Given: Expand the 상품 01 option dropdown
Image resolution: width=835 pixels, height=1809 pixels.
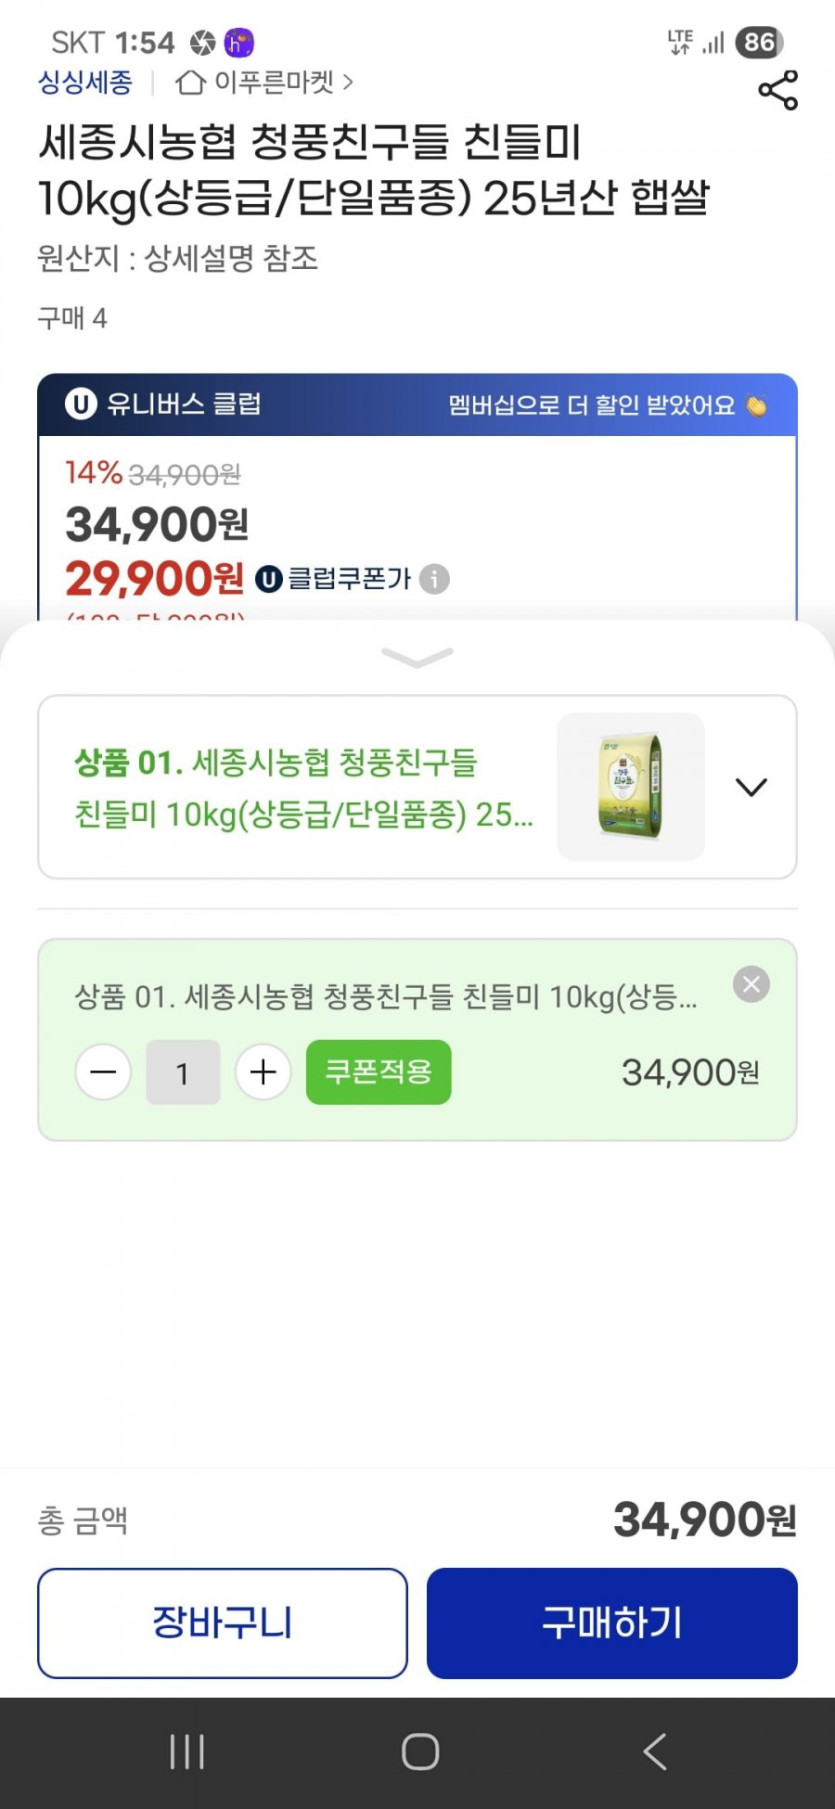Looking at the screenshot, I should pos(751,787).
